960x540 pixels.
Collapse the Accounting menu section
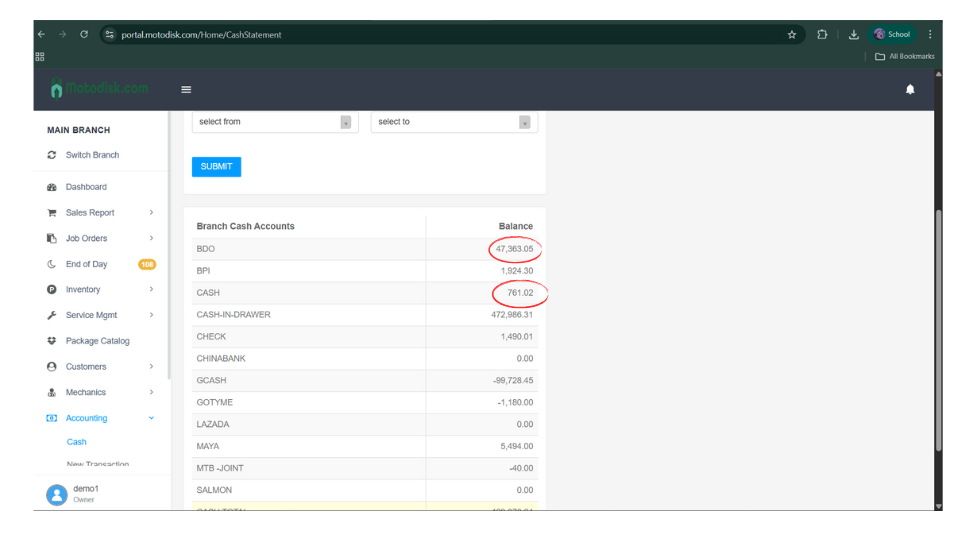coord(151,418)
